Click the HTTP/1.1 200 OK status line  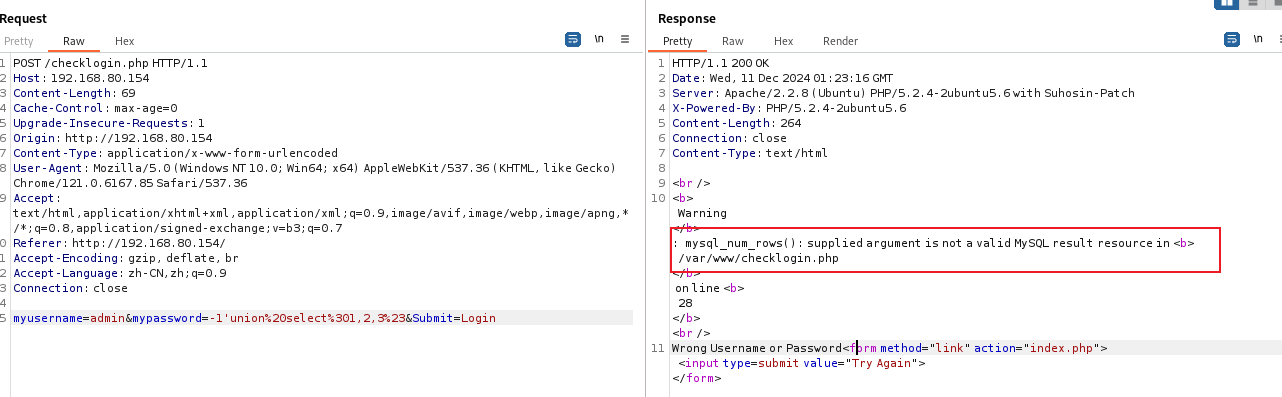pyautogui.click(x=720, y=63)
